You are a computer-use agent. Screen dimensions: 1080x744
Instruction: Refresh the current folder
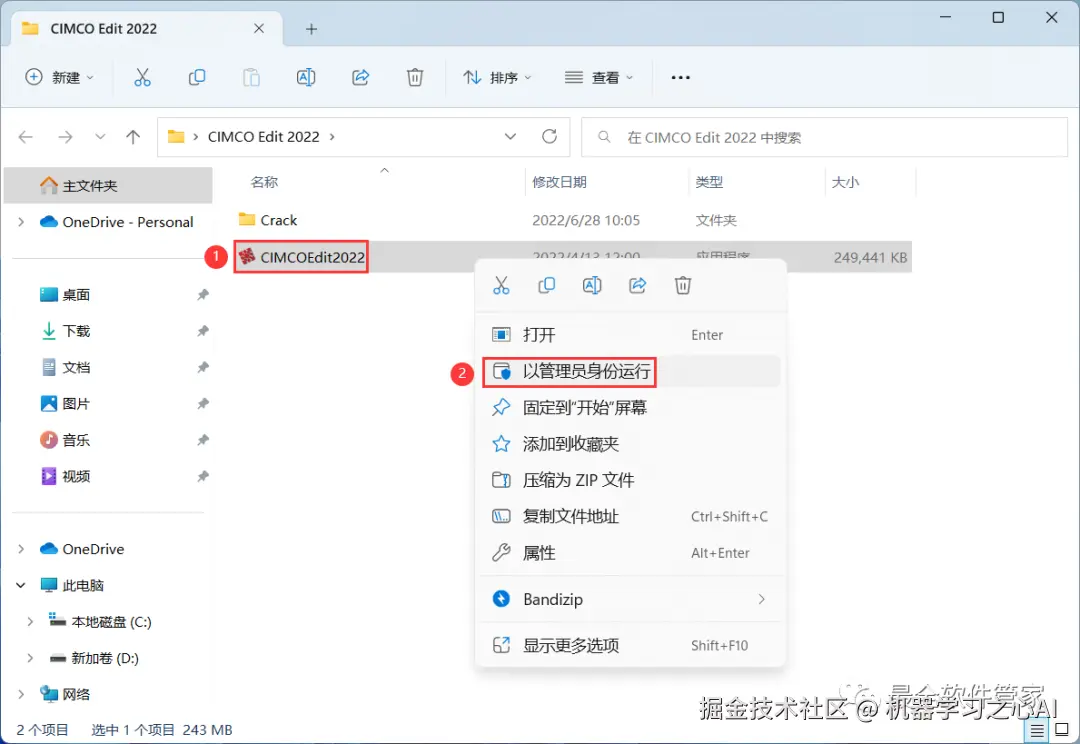coord(549,136)
